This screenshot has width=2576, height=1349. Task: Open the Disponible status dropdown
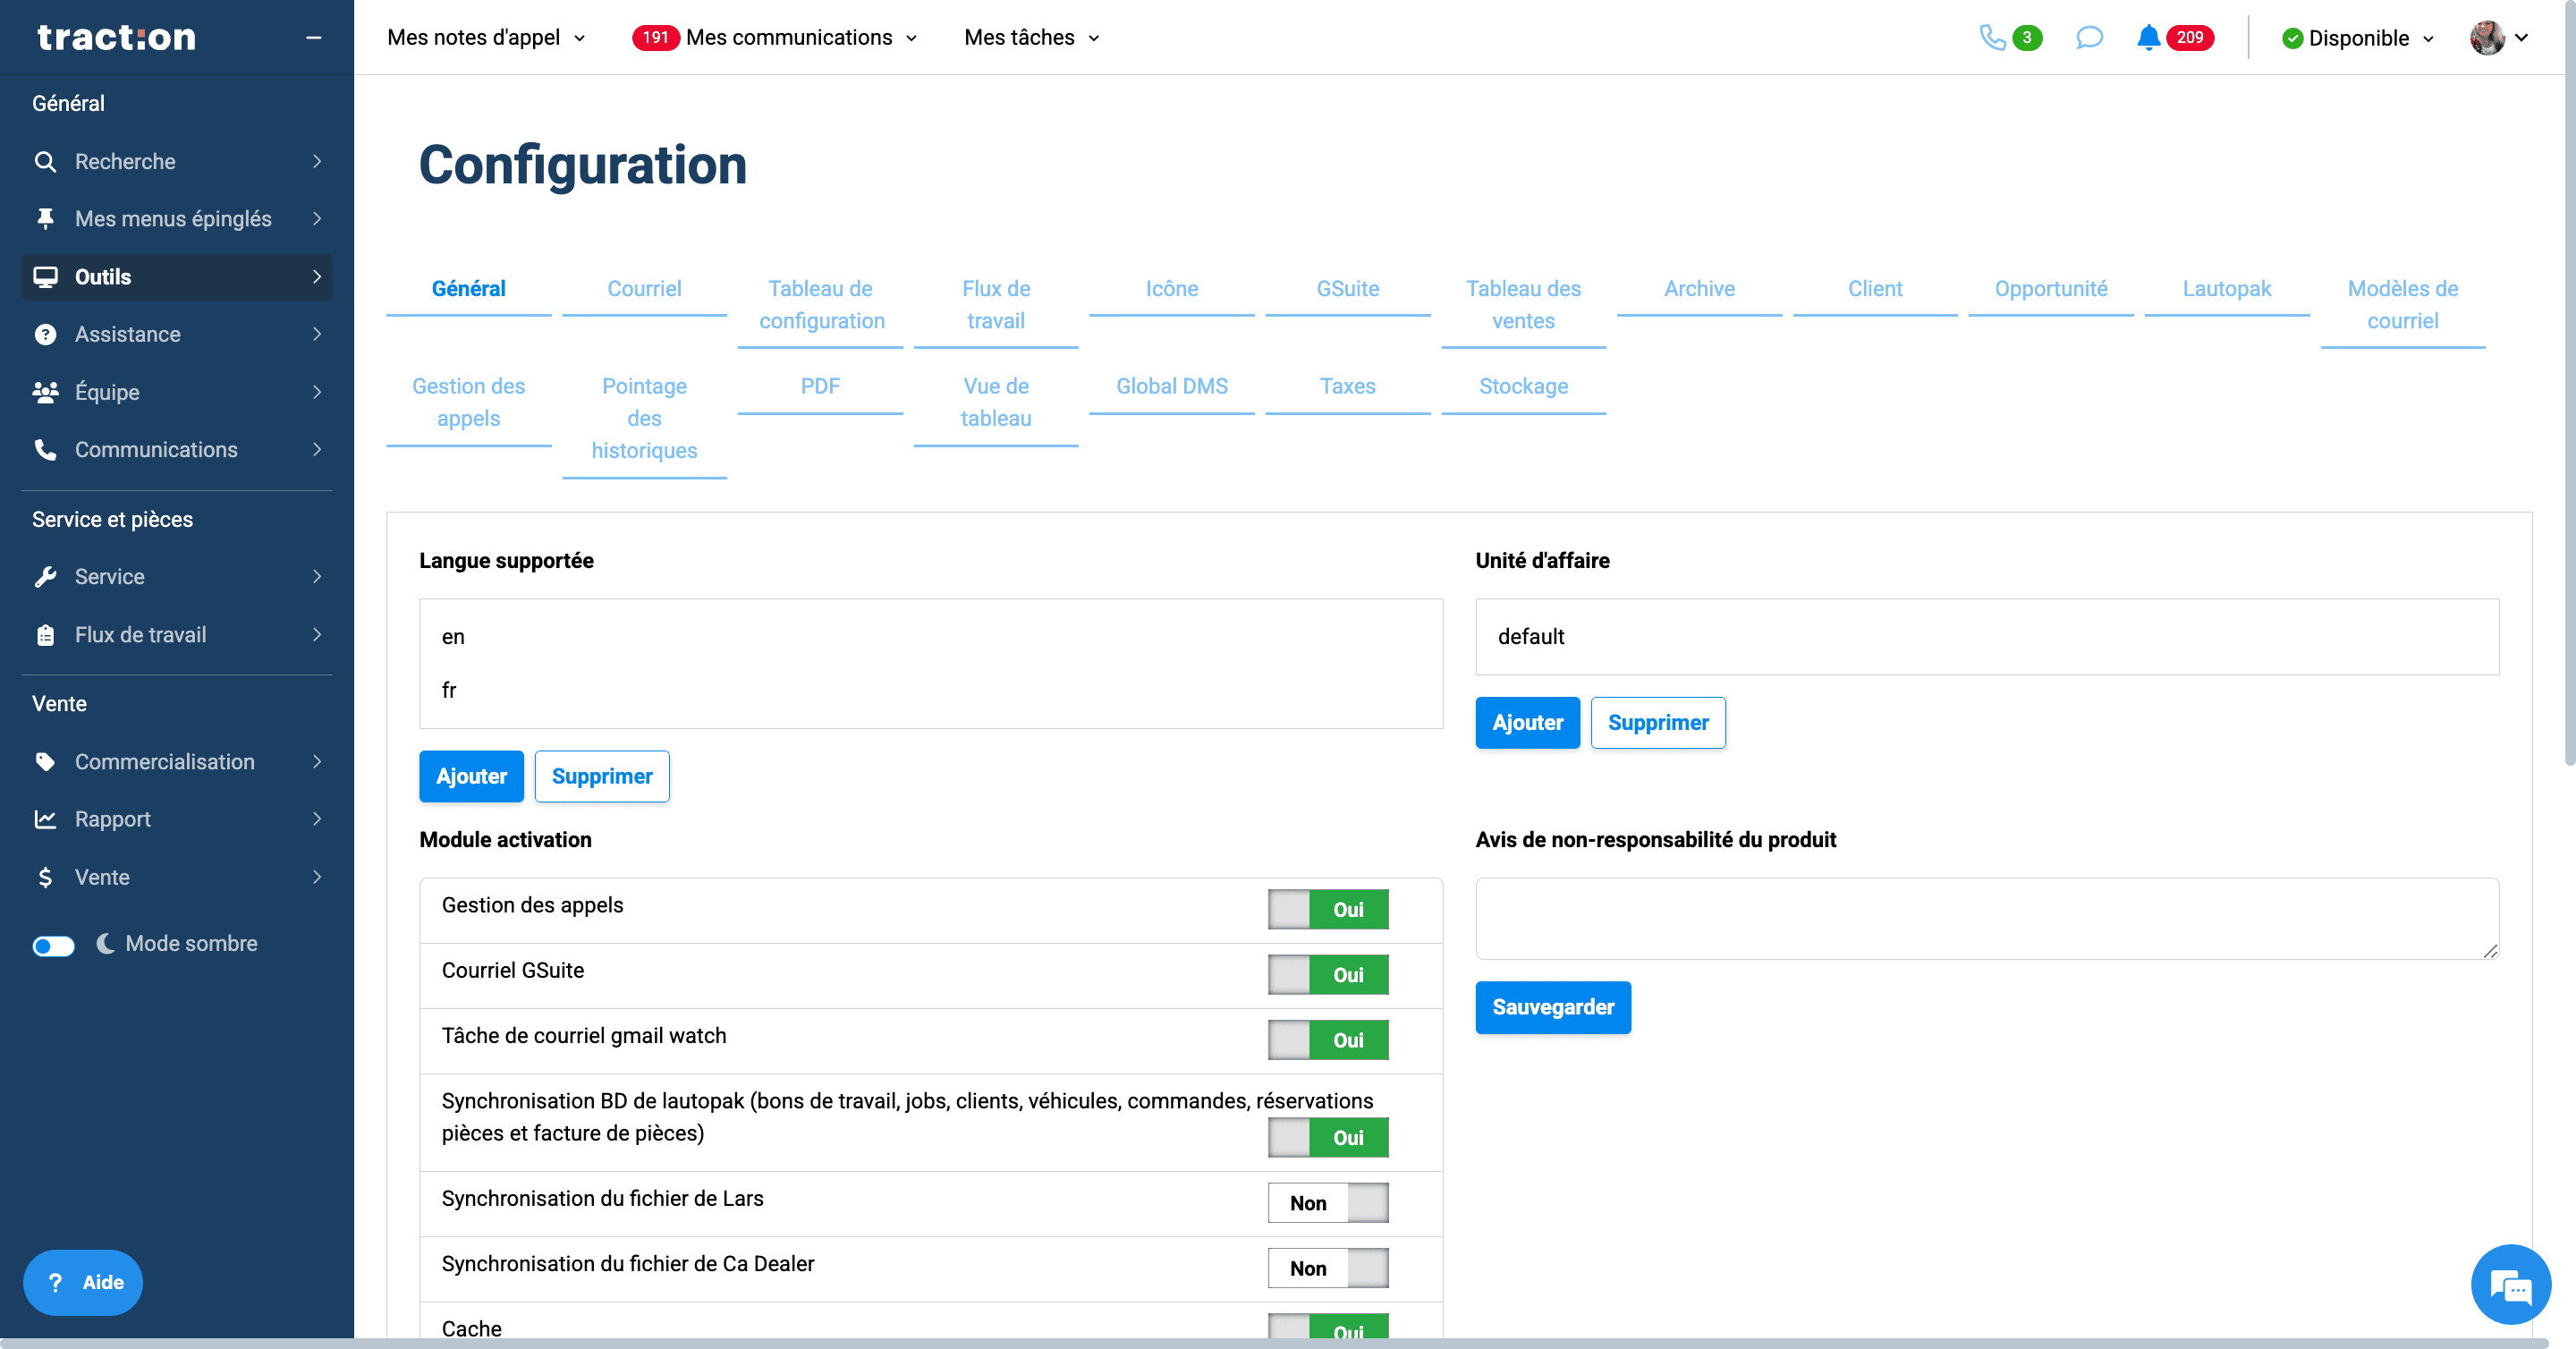pyautogui.click(x=2358, y=38)
